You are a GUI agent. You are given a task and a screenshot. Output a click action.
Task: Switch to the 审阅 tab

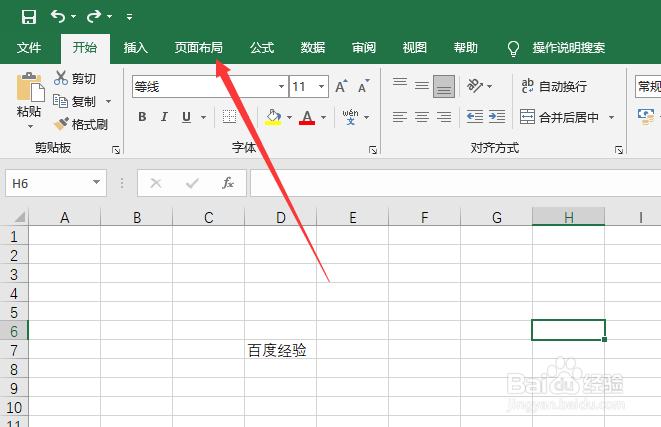[364, 48]
